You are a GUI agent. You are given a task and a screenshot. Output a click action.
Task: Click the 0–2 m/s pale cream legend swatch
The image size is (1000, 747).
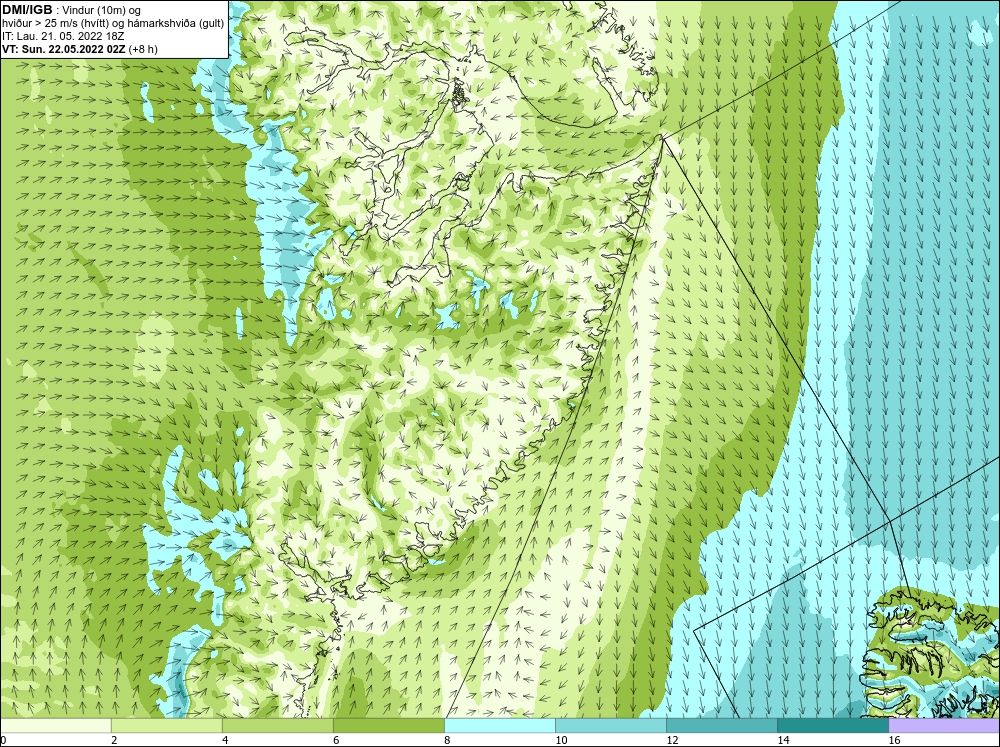click(56, 726)
